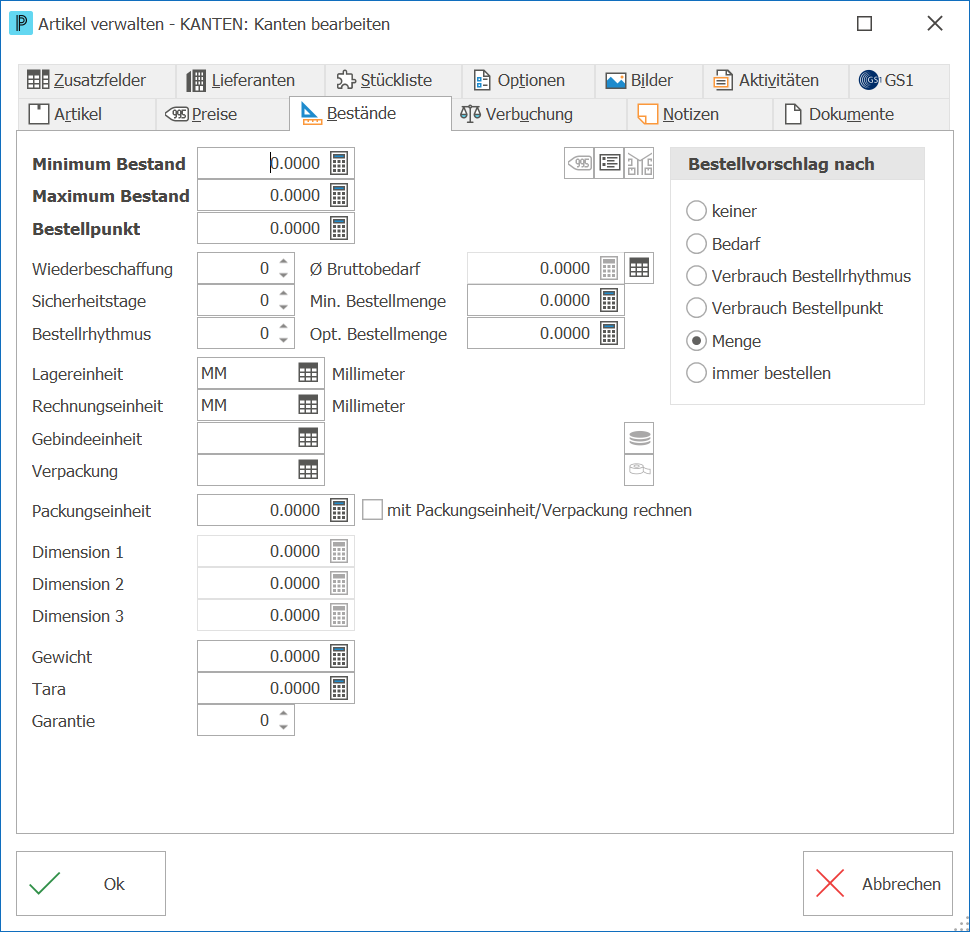Open lookup table for Lagereinheit
This screenshot has width=970, height=932.
point(308,373)
